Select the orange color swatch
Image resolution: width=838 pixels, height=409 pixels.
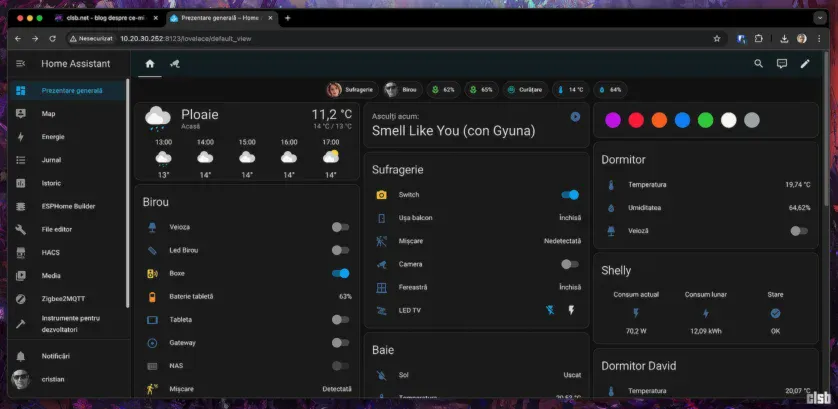pos(659,120)
